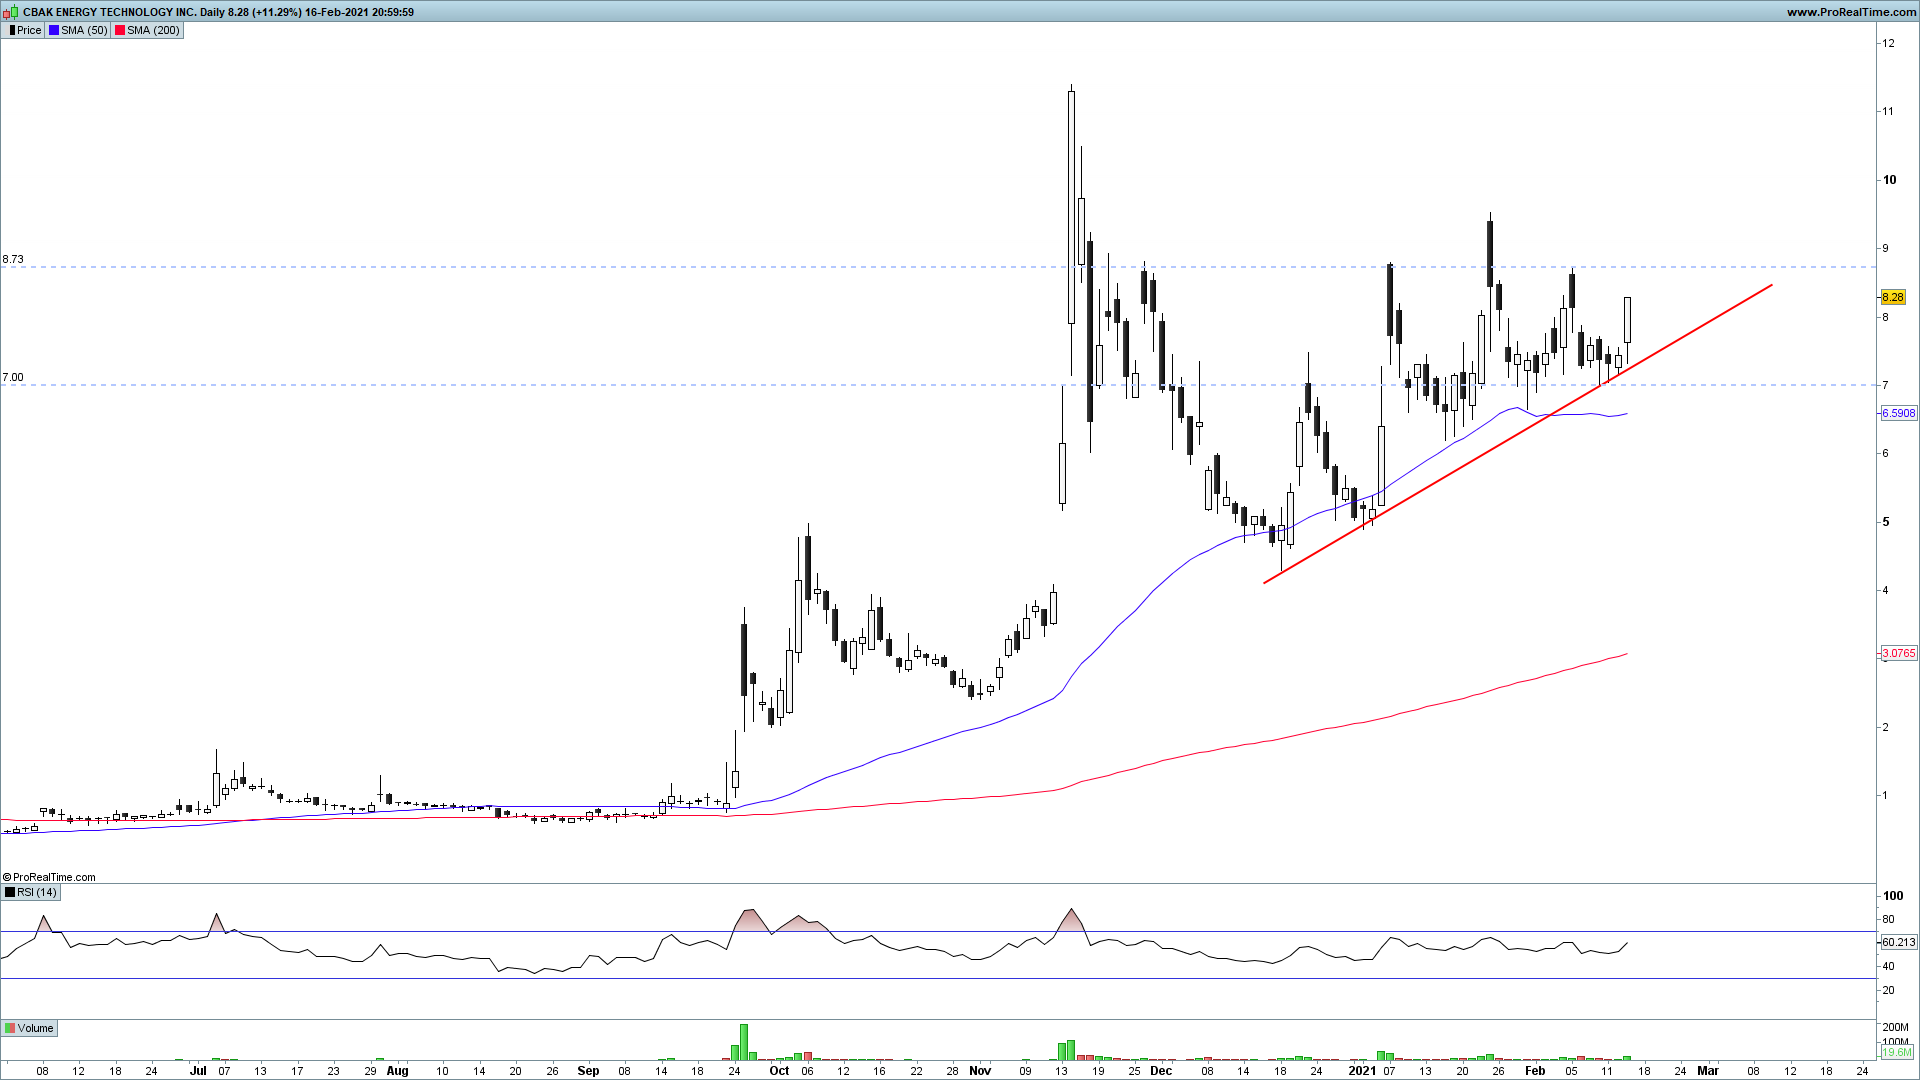Open the RSI (14) indicator label
Viewport: 1920px width, 1080px height.
point(37,892)
